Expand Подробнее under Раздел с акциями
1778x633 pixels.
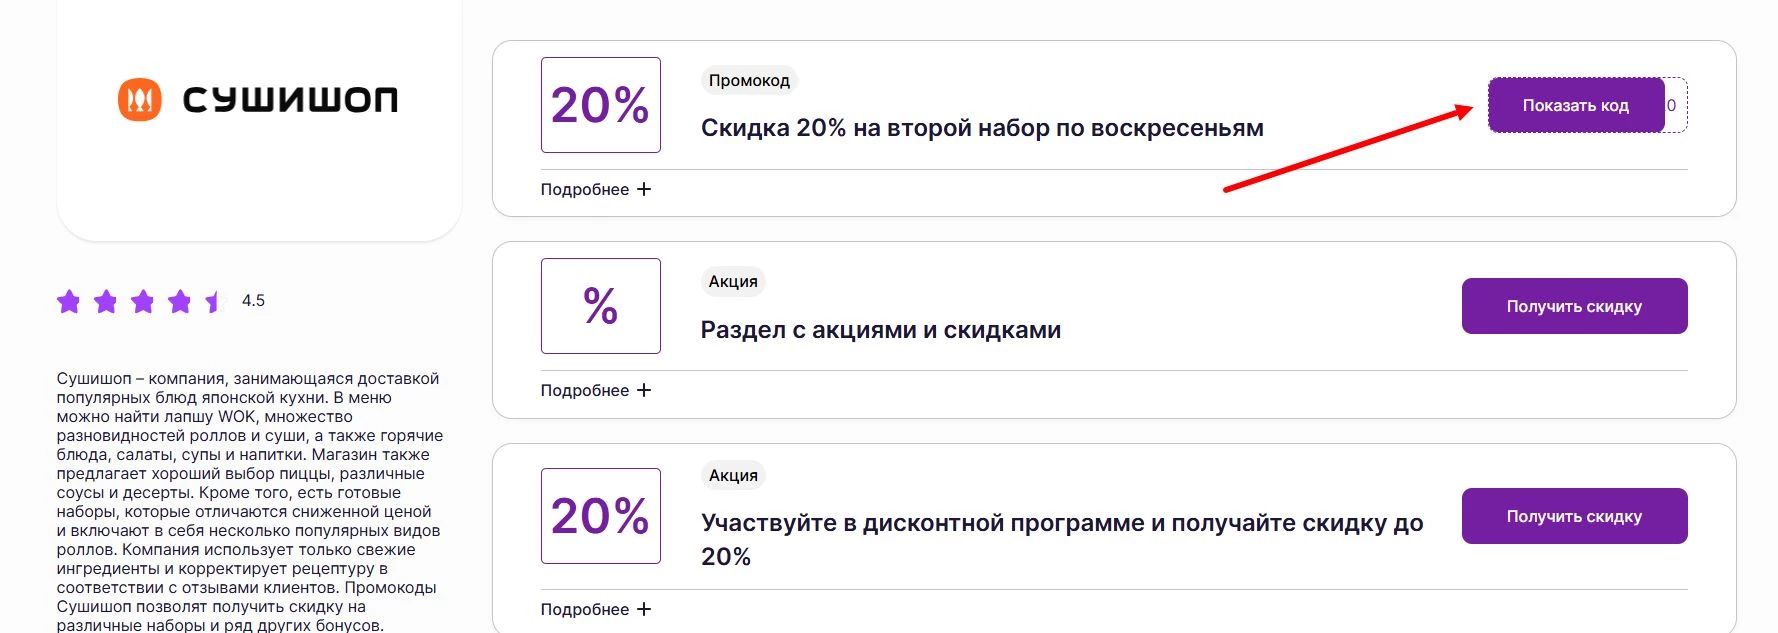[595, 390]
